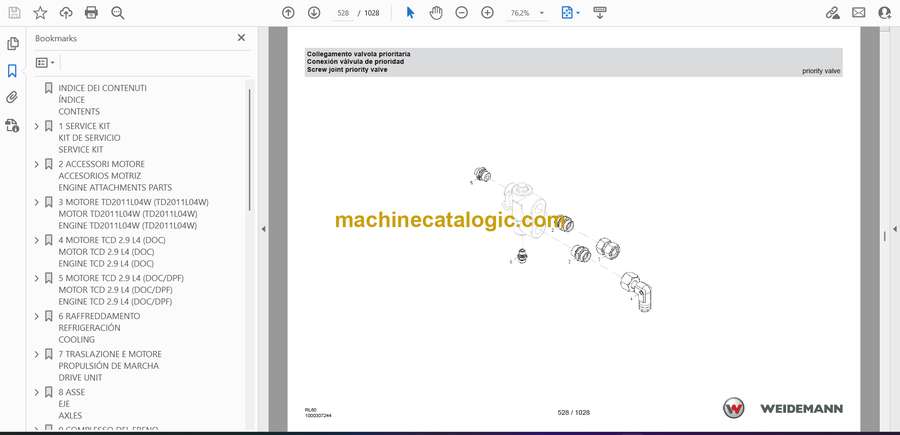This screenshot has height=435, width=900.
Task: Click the scrolling mode keyboard icon
Action: point(600,13)
